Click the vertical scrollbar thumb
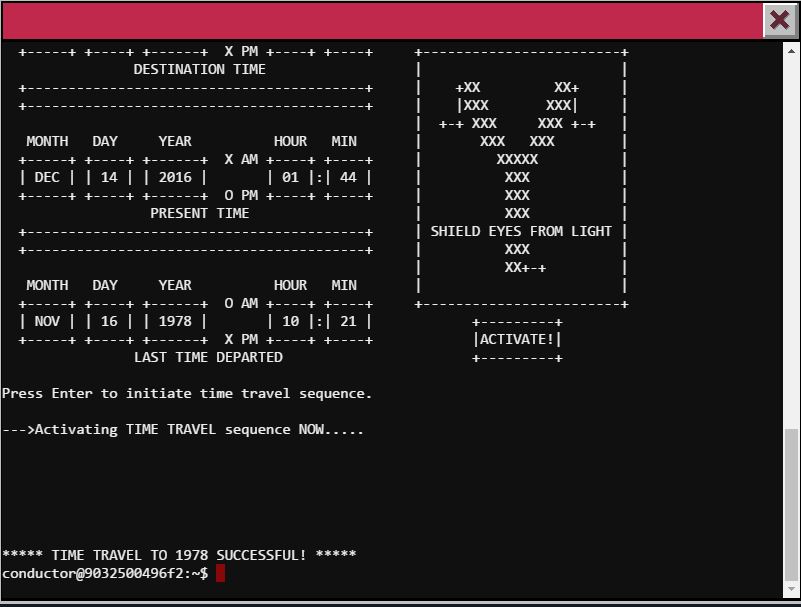This screenshot has height=607, width=801. coord(791,510)
